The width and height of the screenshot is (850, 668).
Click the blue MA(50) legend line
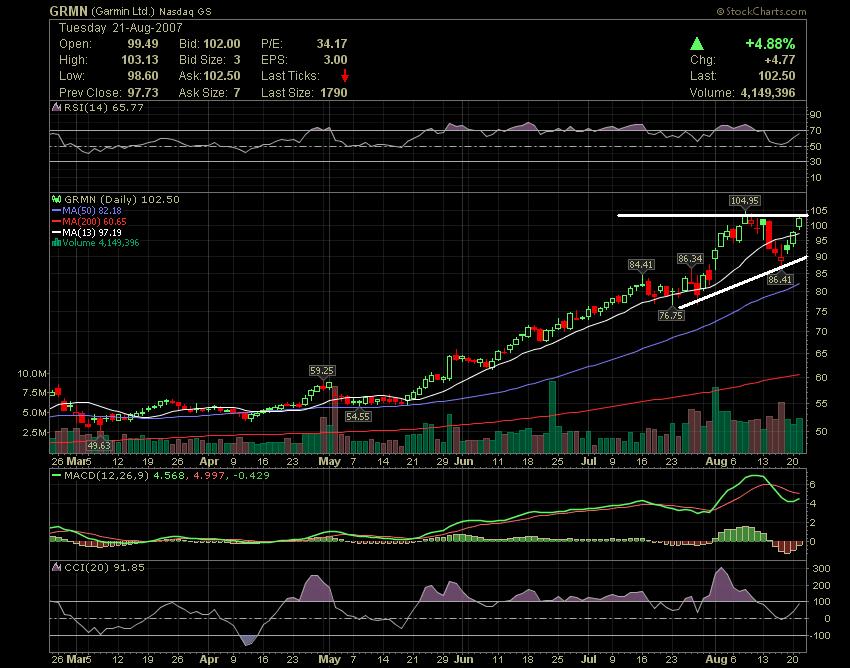coord(56,210)
